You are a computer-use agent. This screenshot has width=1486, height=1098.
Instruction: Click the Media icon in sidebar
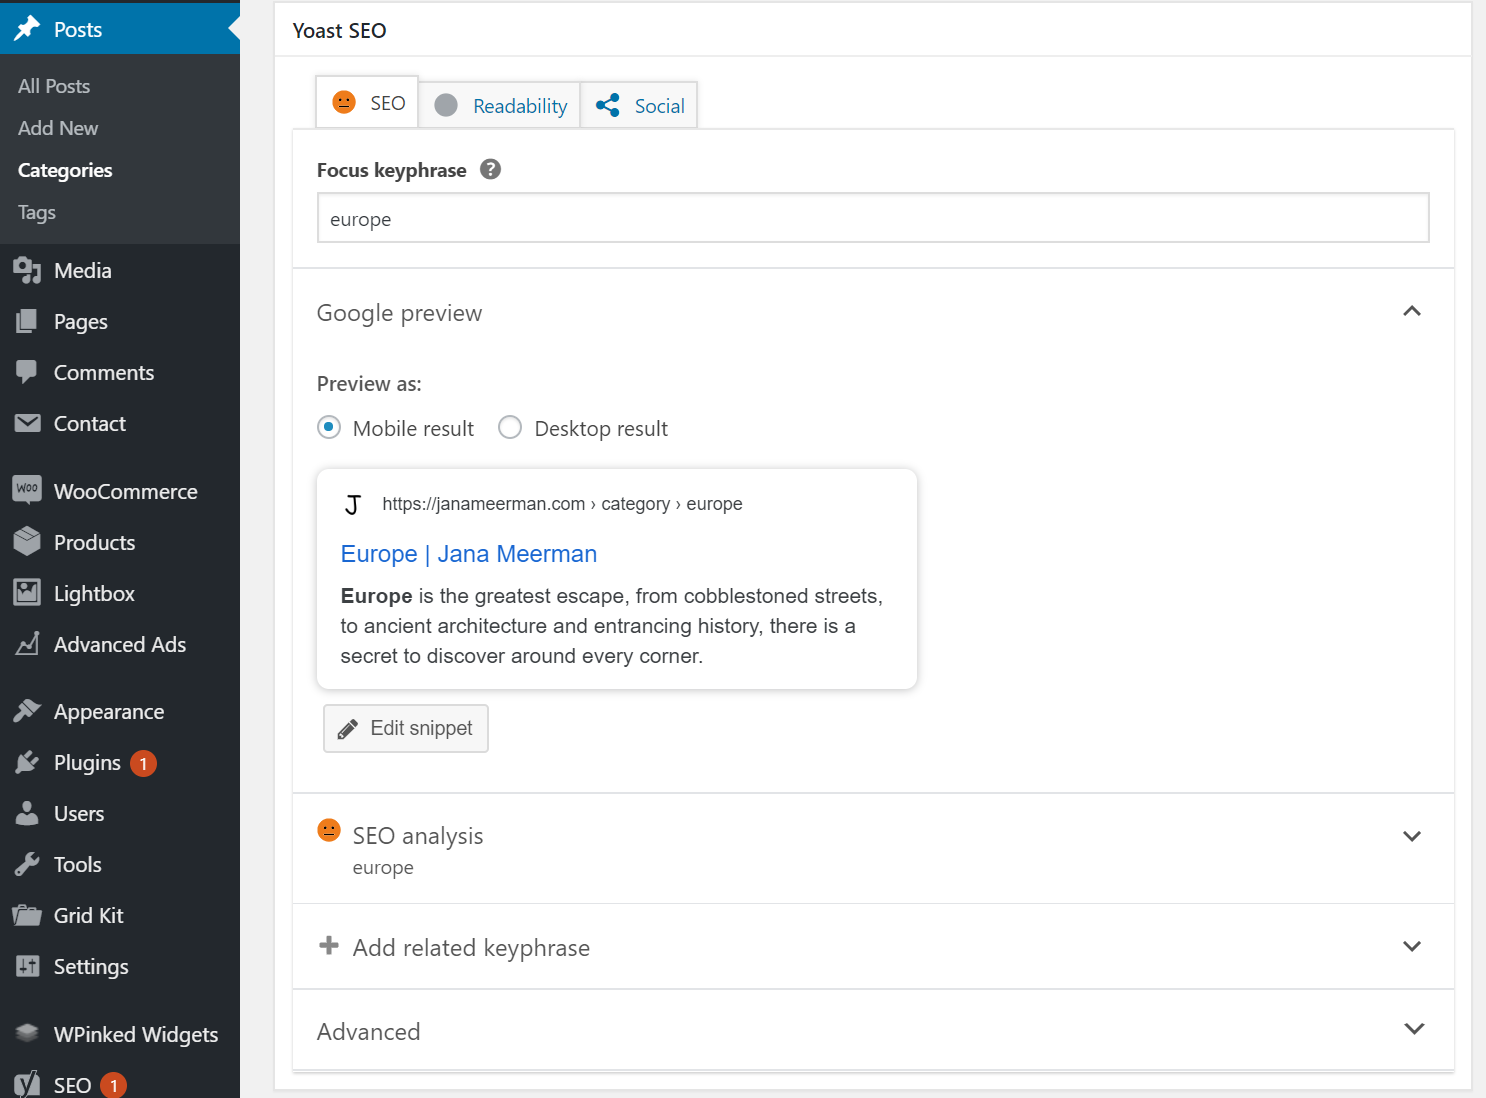pyautogui.click(x=27, y=270)
